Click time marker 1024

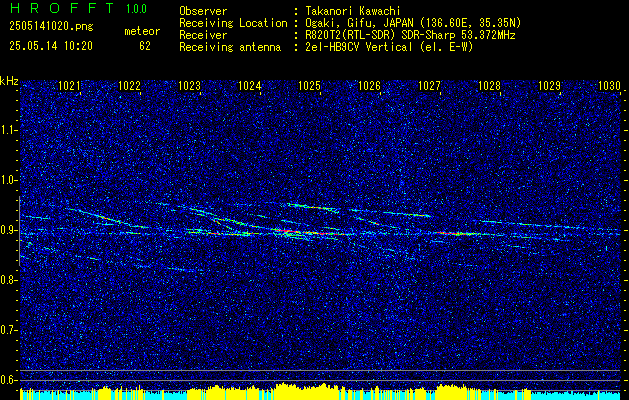tap(249, 85)
